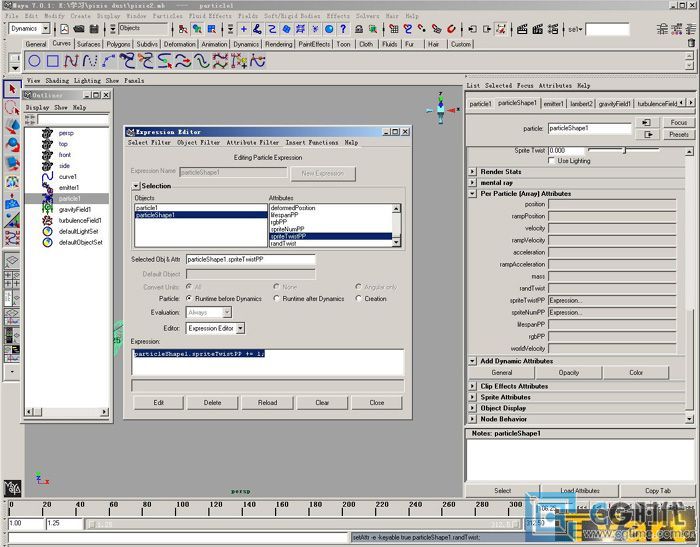Click the persp camera icon in Outliner
Image resolution: width=700 pixels, height=547 pixels.
tap(47, 133)
